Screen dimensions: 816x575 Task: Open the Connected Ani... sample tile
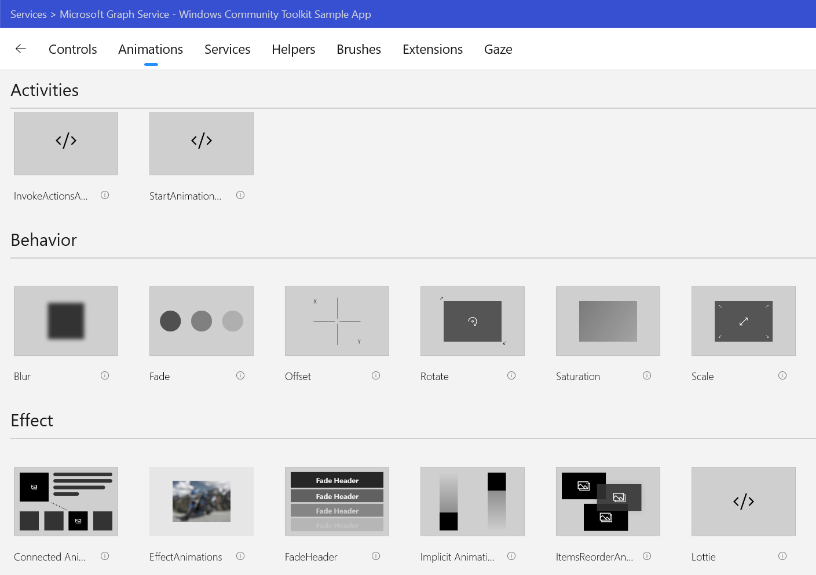pos(66,501)
